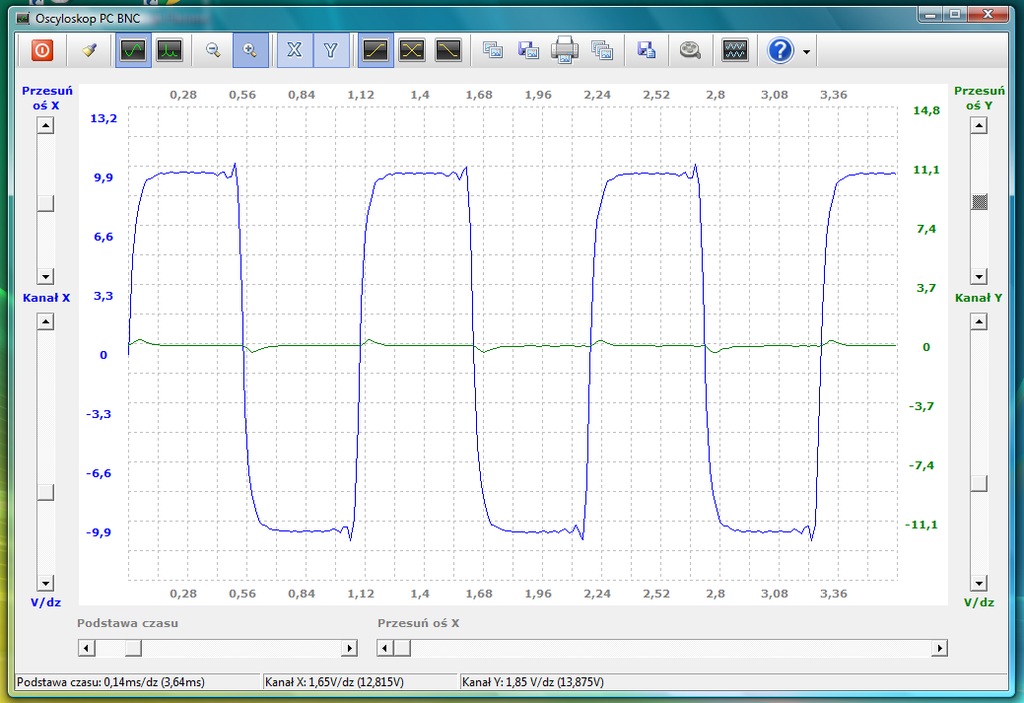This screenshot has width=1024, height=703.
Task: Click the brush clear icon
Action: 89,50
